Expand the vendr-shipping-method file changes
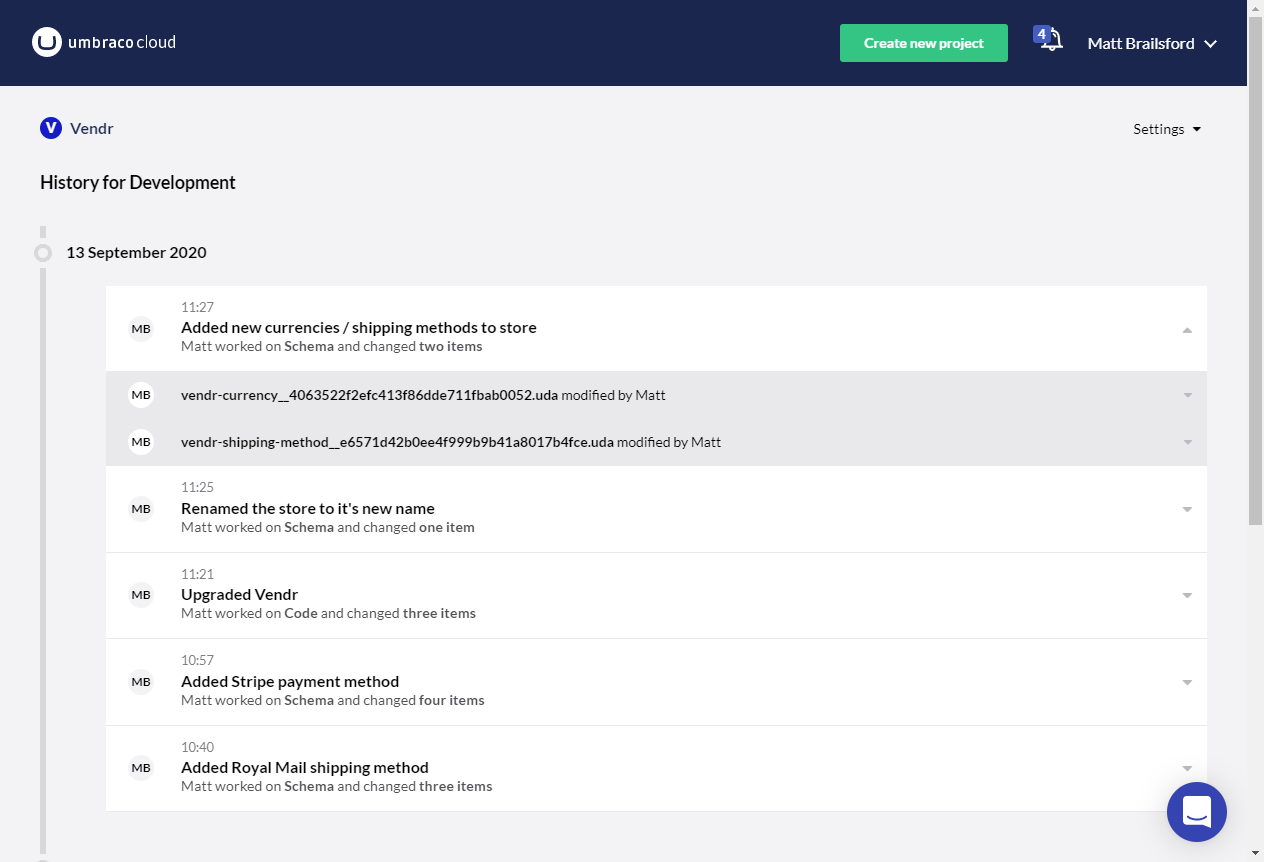Viewport: 1264px width, 862px height. click(x=1187, y=442)
